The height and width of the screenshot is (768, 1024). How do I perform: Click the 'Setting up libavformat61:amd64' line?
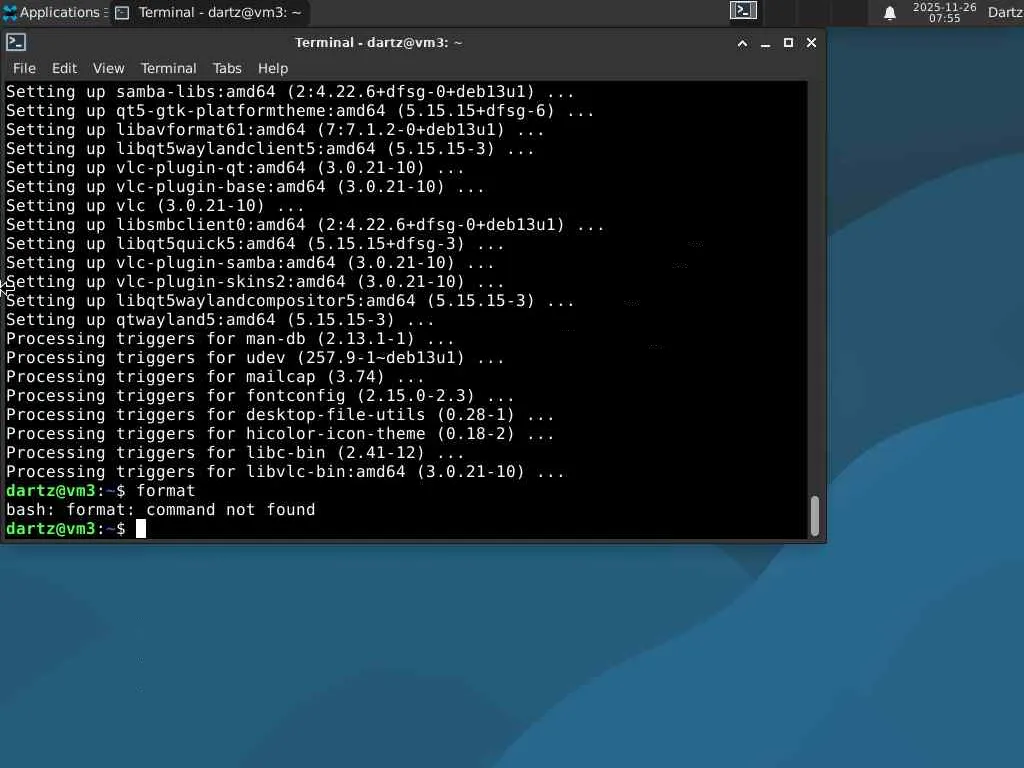click(275, 130)
